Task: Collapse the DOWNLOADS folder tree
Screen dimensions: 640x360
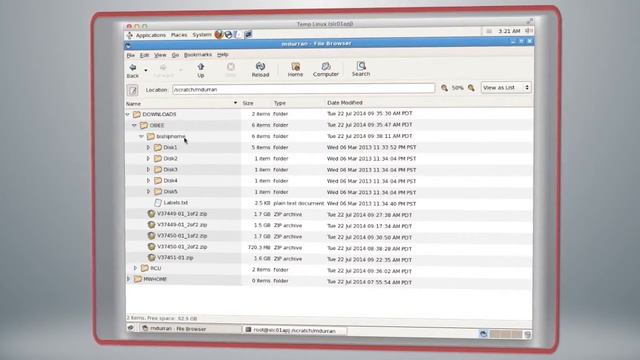Action: [128, 115]
